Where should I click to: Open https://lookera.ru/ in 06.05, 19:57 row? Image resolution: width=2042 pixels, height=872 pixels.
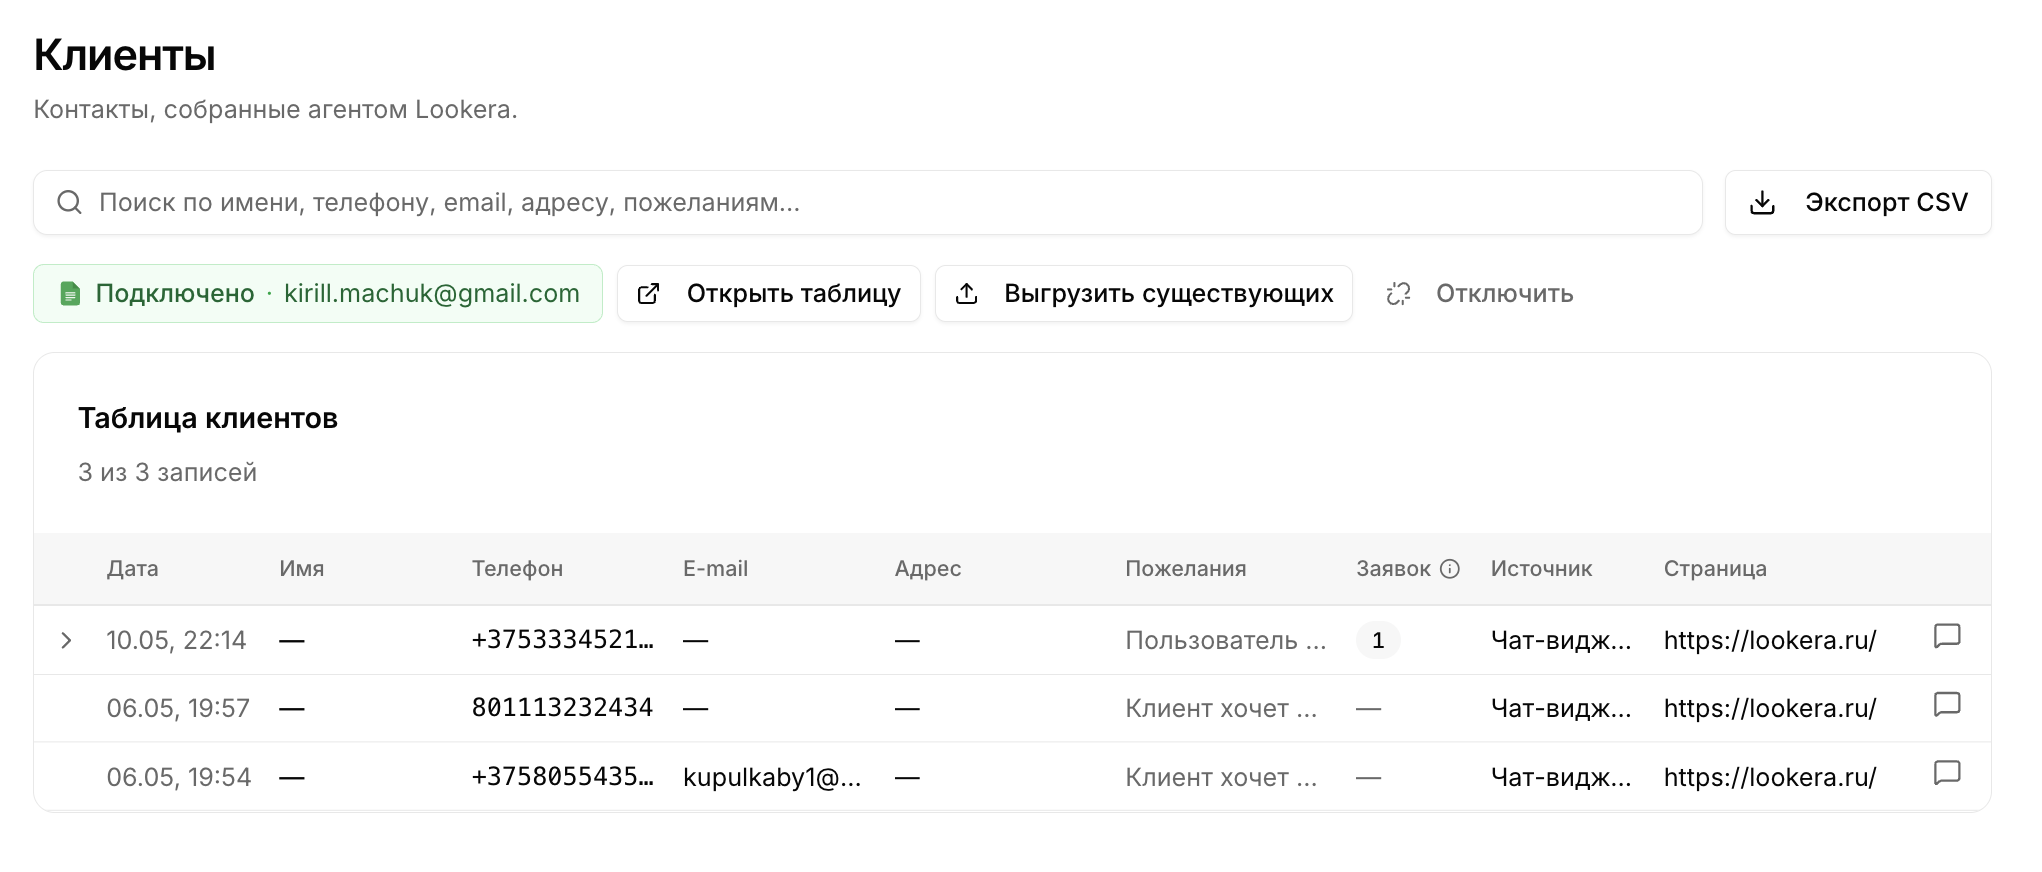pos(1770,708)
